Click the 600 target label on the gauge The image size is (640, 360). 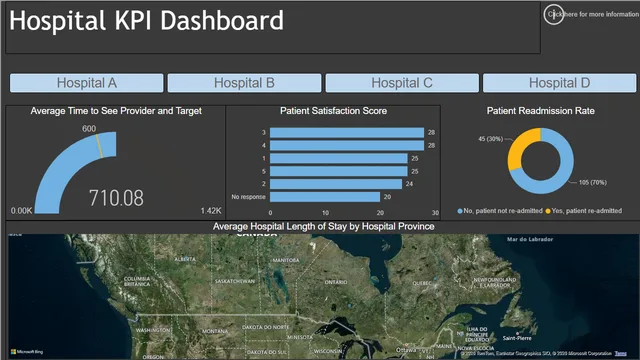tap(89, 129)
